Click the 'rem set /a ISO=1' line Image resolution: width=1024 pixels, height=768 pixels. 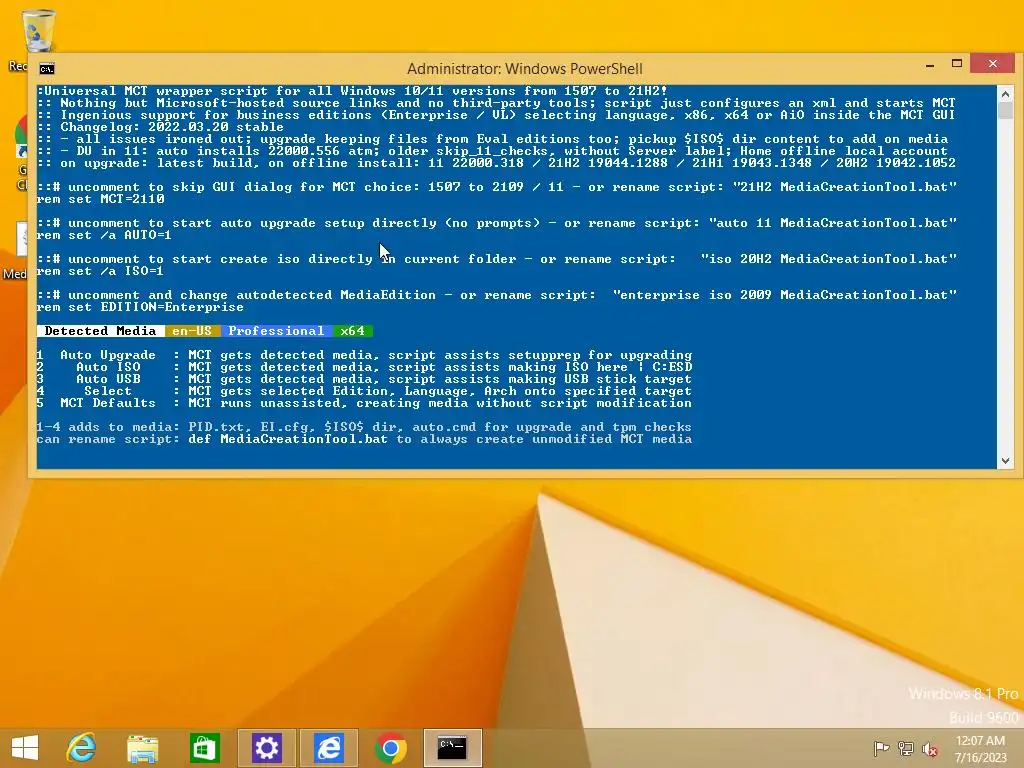pyautogui.click(x=101, y=271)
